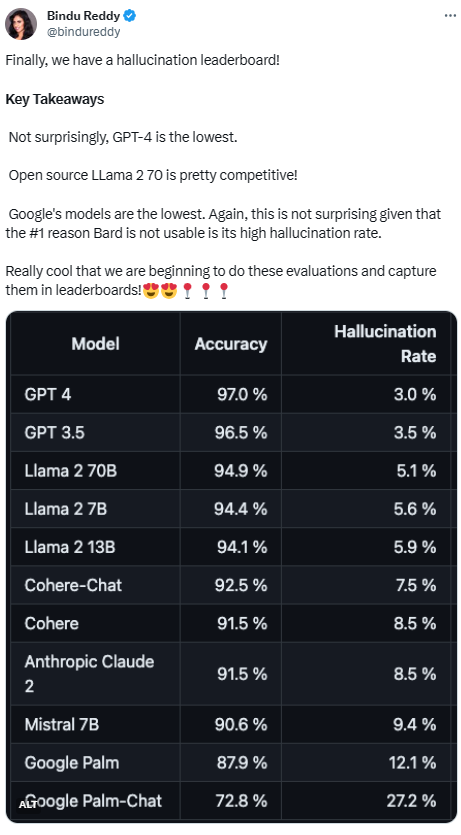The image size is (461, 835).
Task: Click the Hallucination Rate column header
Action: (385, 343)
